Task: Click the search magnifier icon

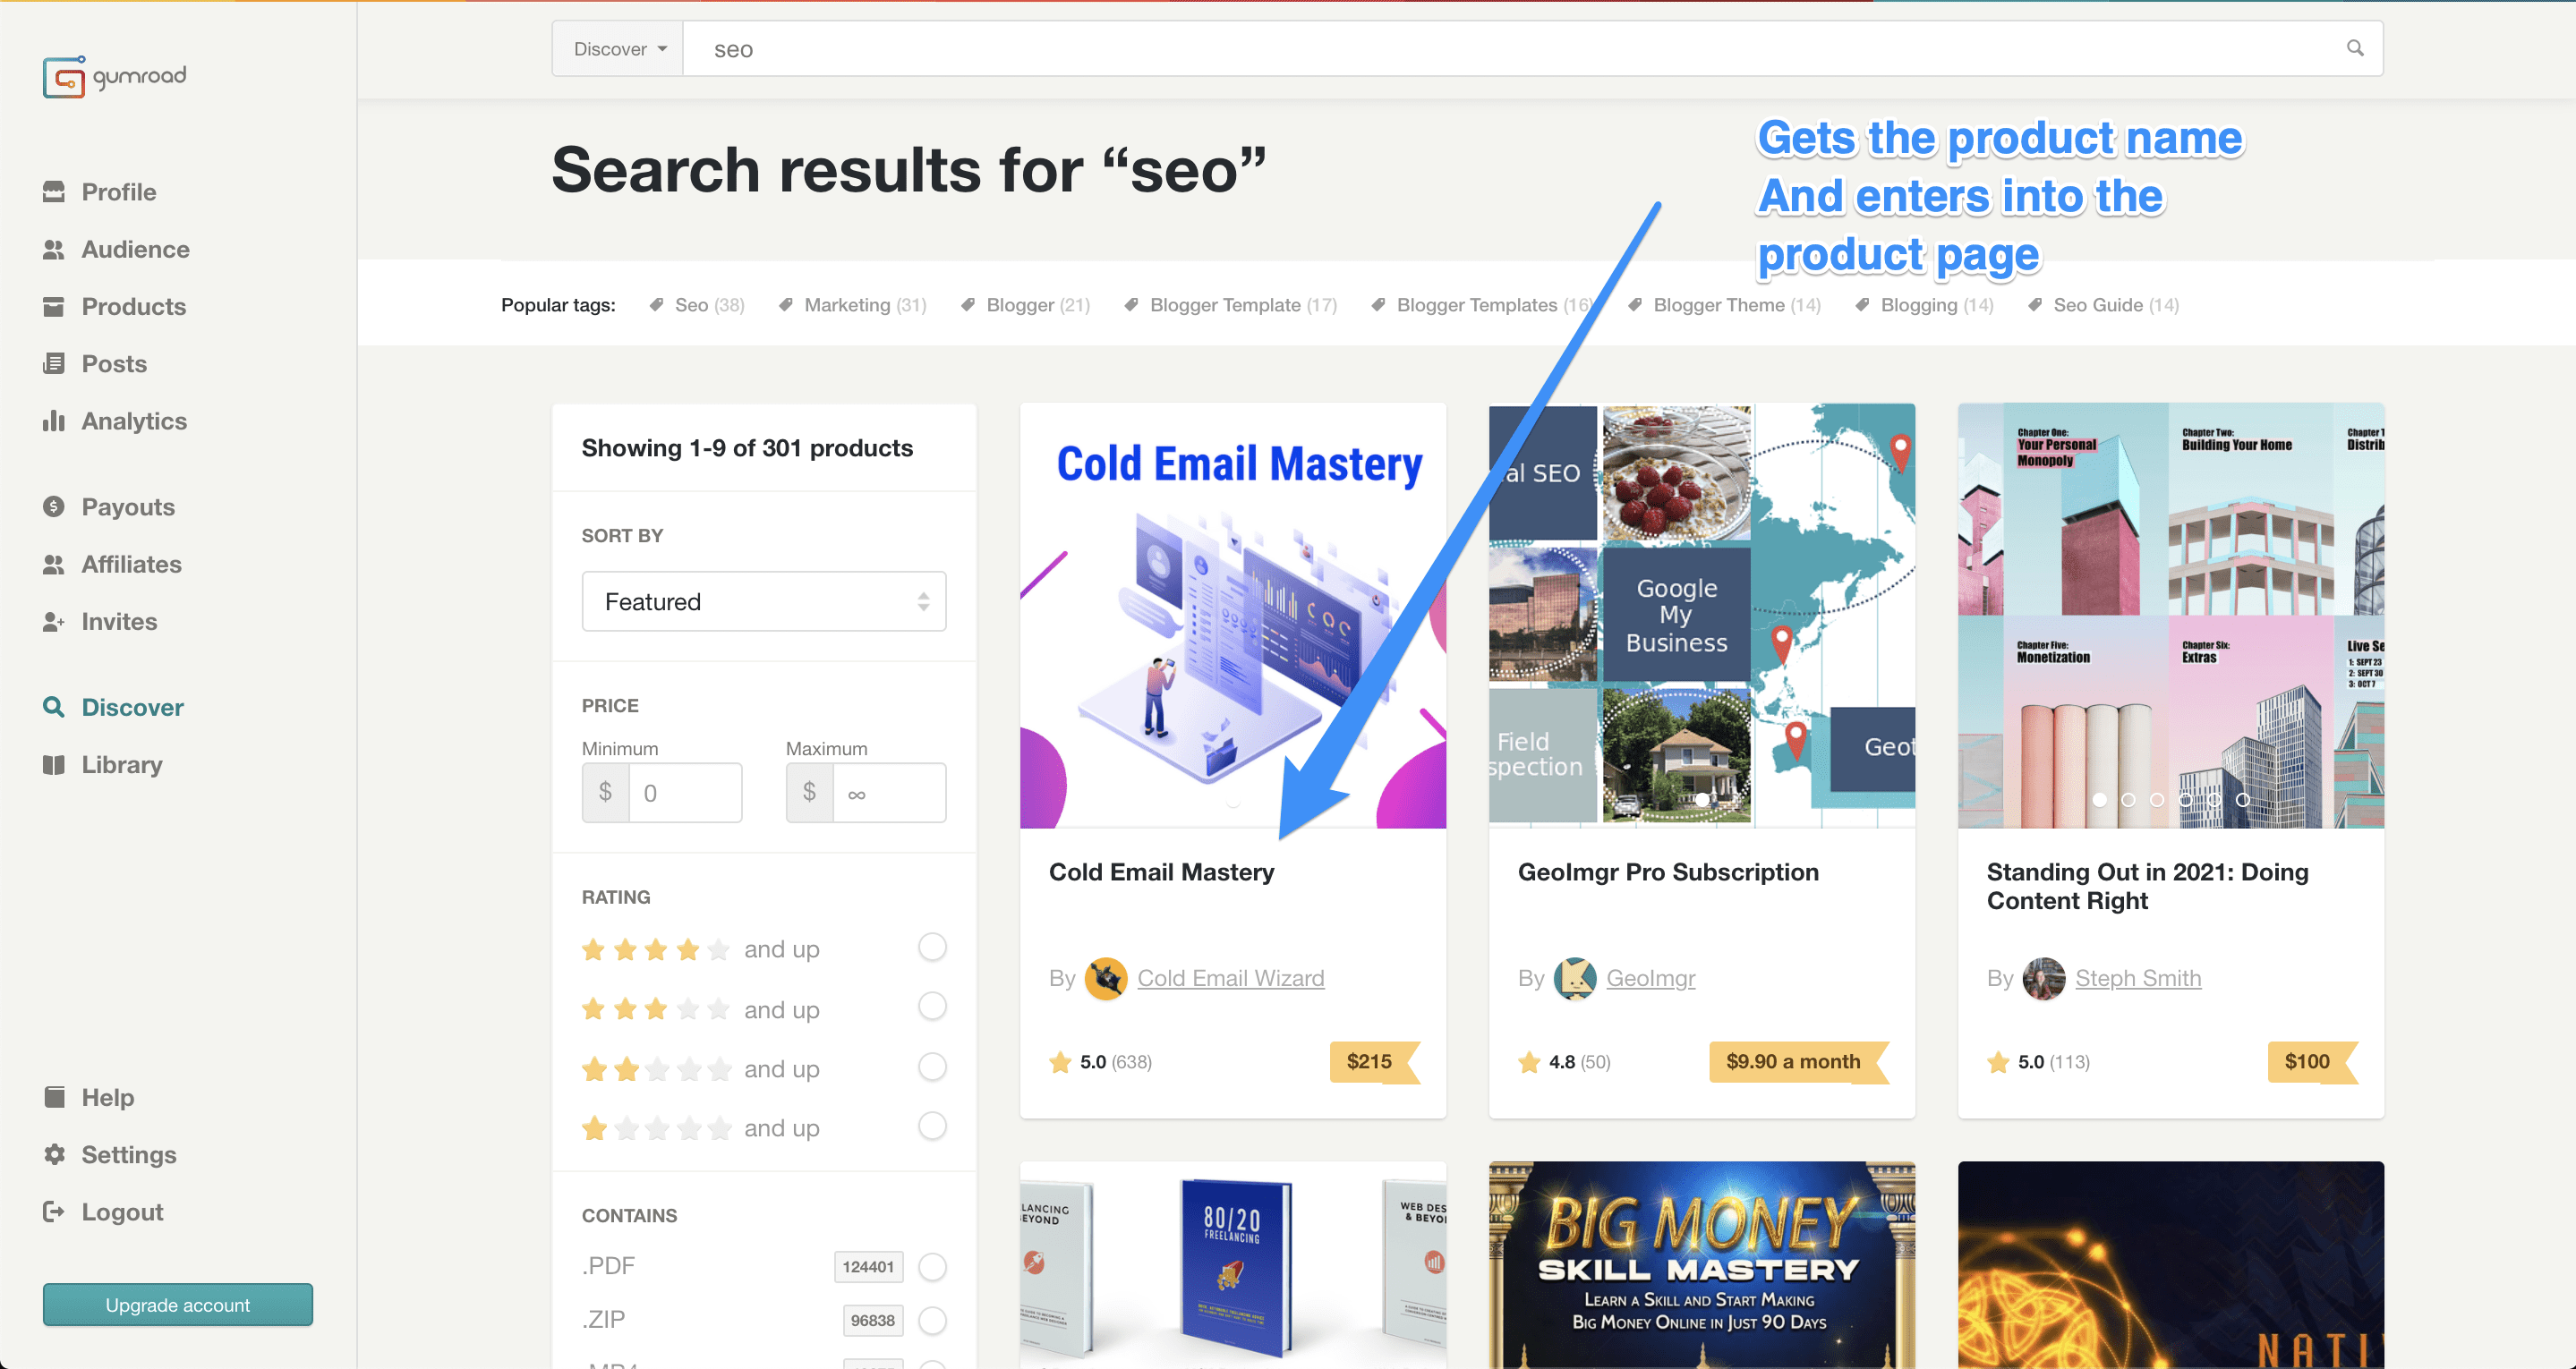Action: (x=2355, y=48)
